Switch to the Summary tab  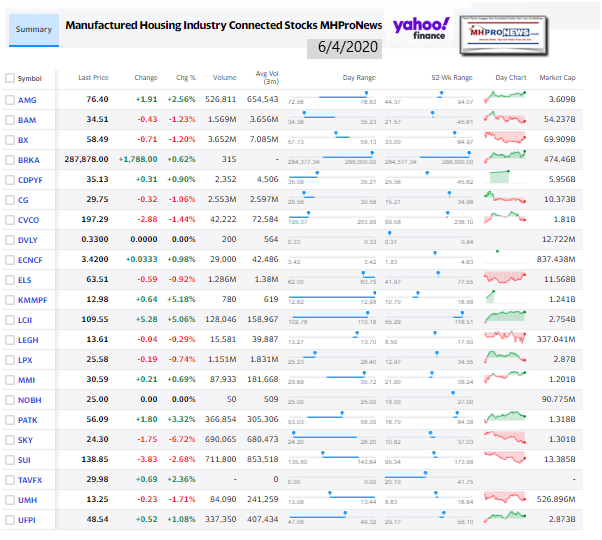pos(35,30)
